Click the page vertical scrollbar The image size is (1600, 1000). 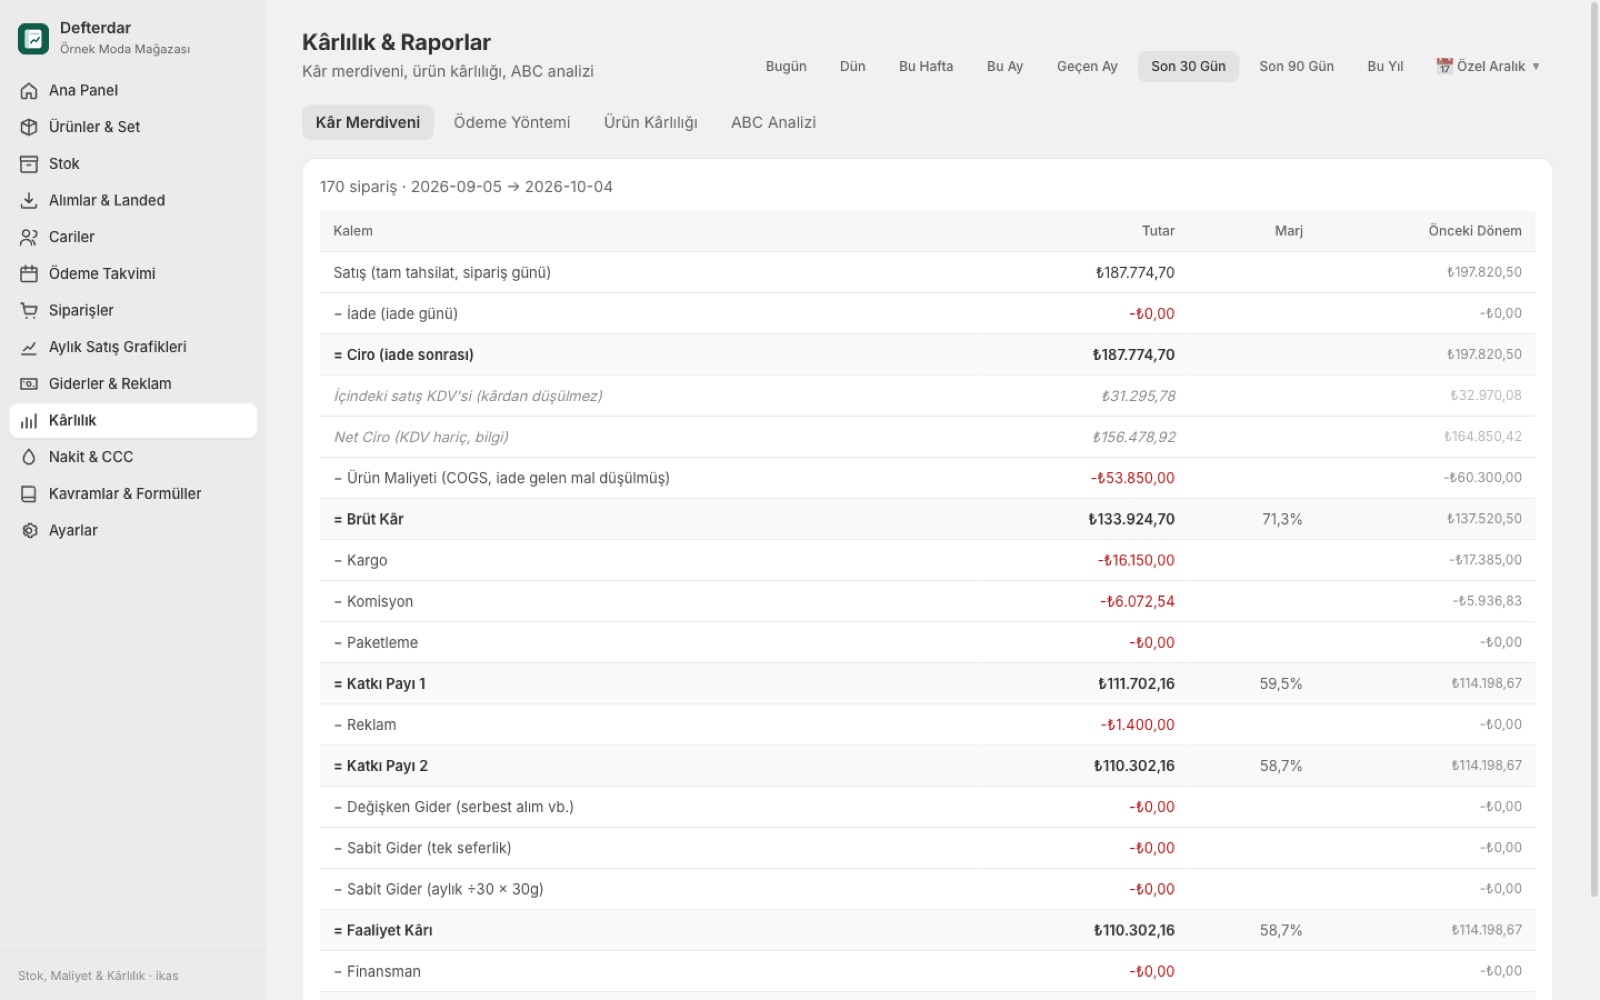[1594, 450]
